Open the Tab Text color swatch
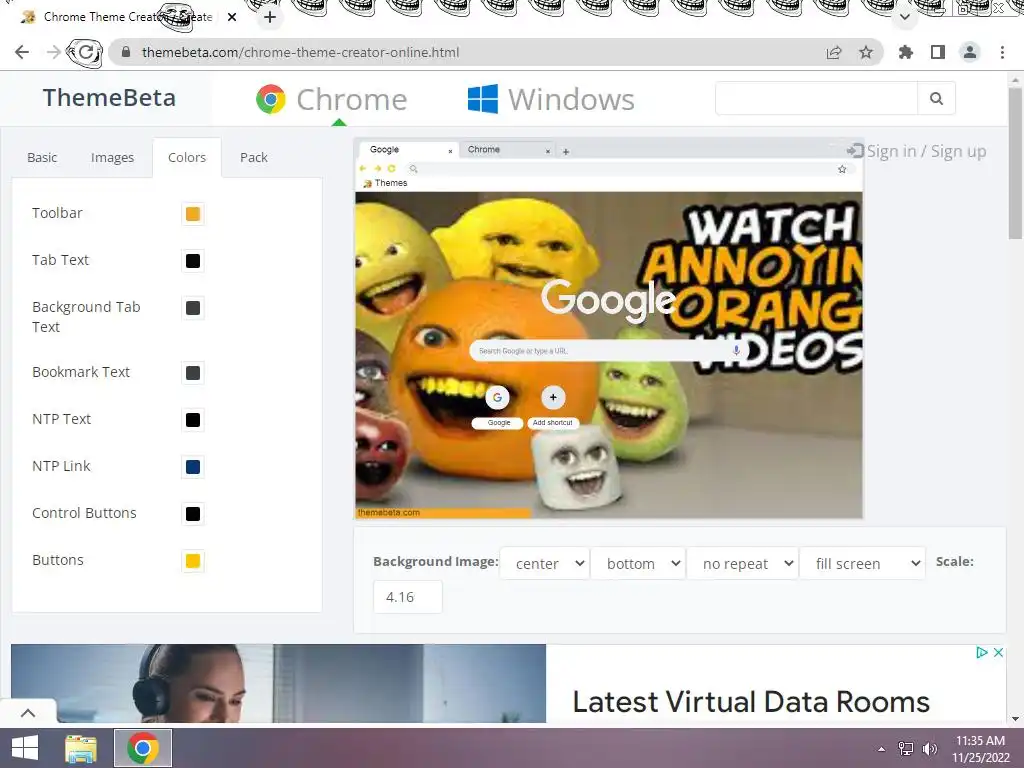The height and width of the screenshot is (768, 1024). point(193,261)
